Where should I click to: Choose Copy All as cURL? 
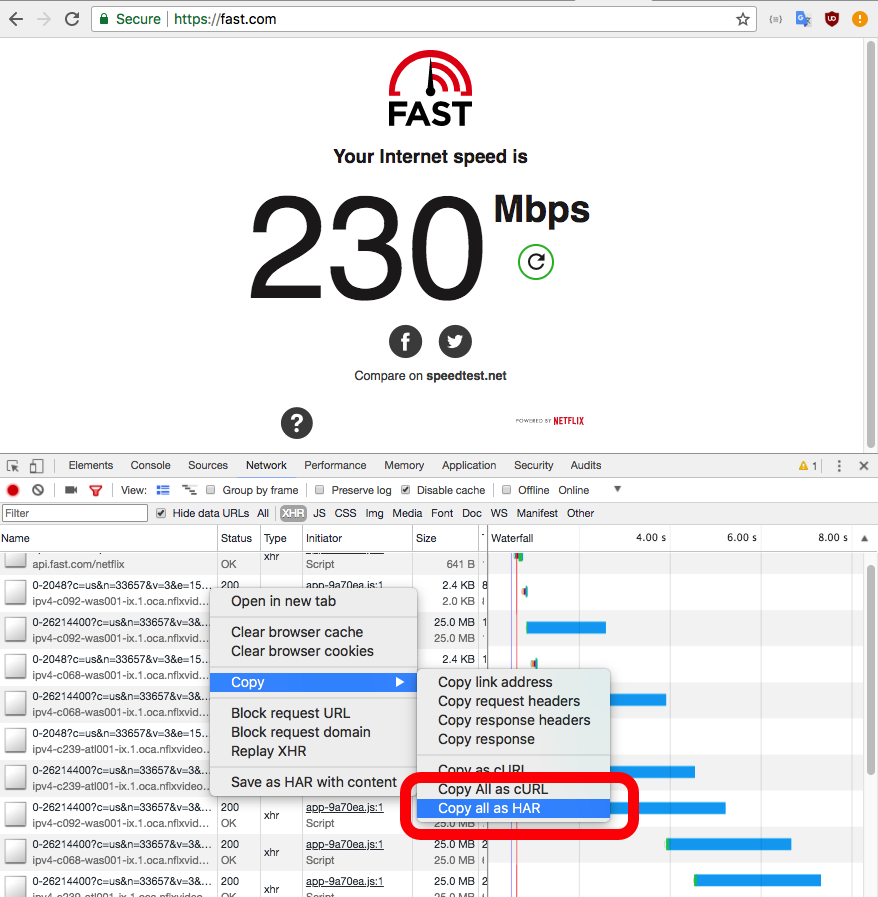click(513, 789)
